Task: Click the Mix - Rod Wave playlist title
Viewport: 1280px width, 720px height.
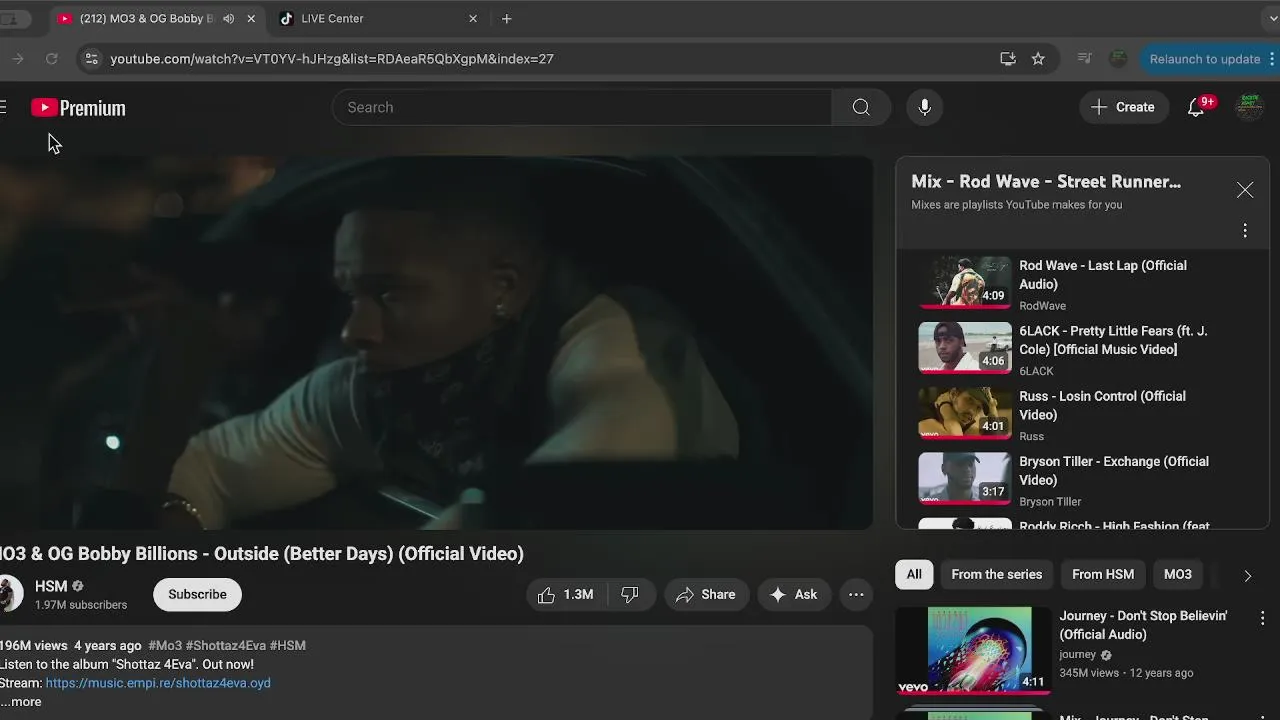Action: 1046,181
